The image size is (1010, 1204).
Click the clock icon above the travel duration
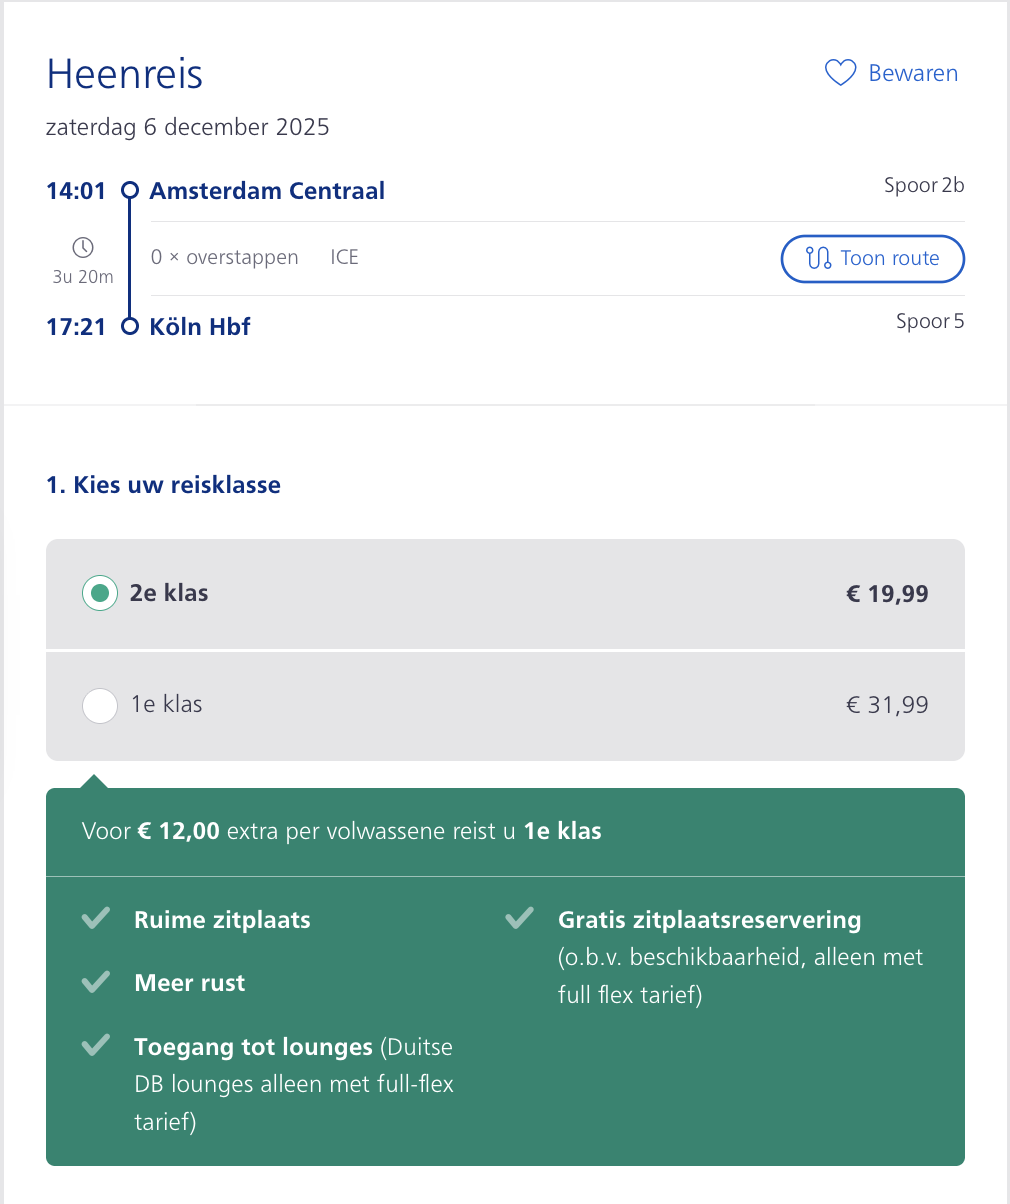(x=83, y=245)
